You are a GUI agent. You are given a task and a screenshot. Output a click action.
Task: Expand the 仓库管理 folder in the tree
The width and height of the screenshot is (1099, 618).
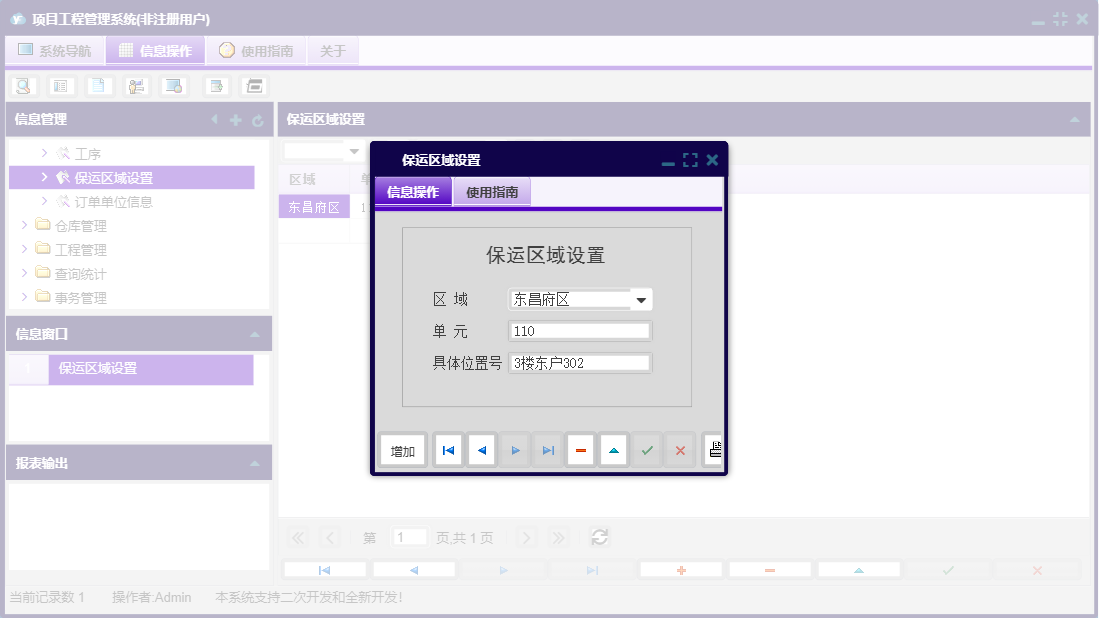(25, 224)
